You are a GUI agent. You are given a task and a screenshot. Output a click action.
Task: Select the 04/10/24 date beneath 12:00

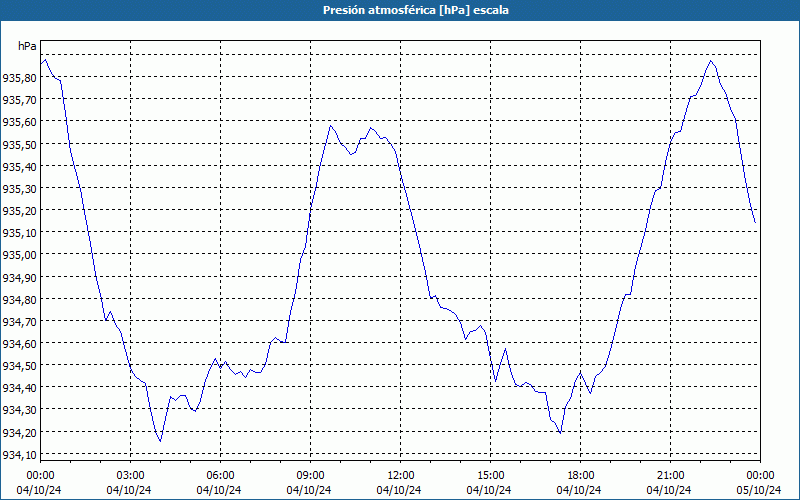pos(399,490)
